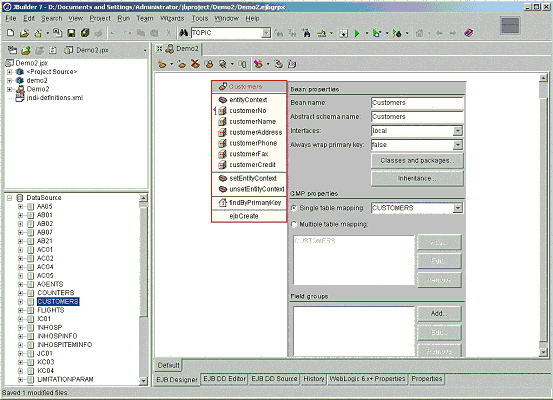
Task: Select jndi-definitions.xml in project tree
Action: click(x=55, y=98)
